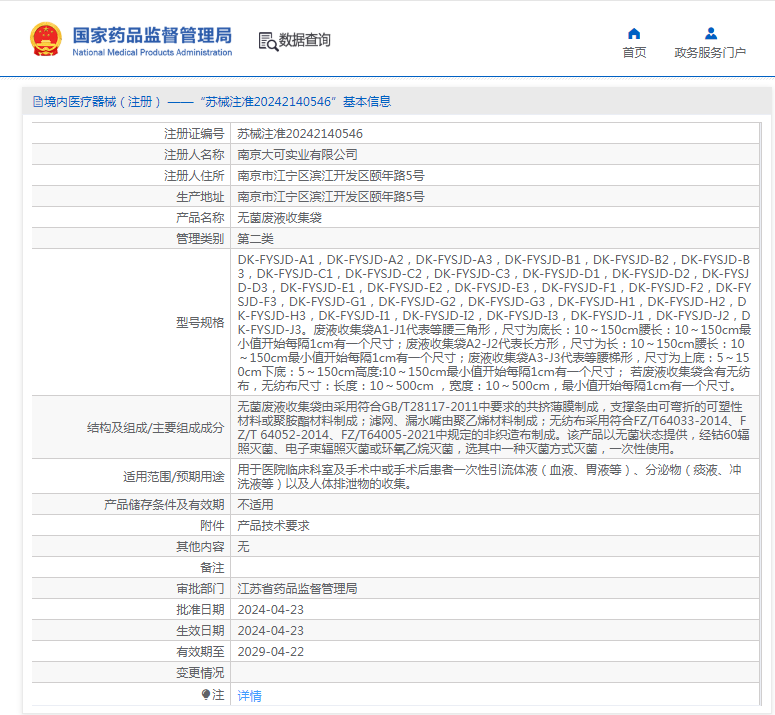Click the 第二类 management category value
Screen dimensions: 775x715
[x=256, y=239]
